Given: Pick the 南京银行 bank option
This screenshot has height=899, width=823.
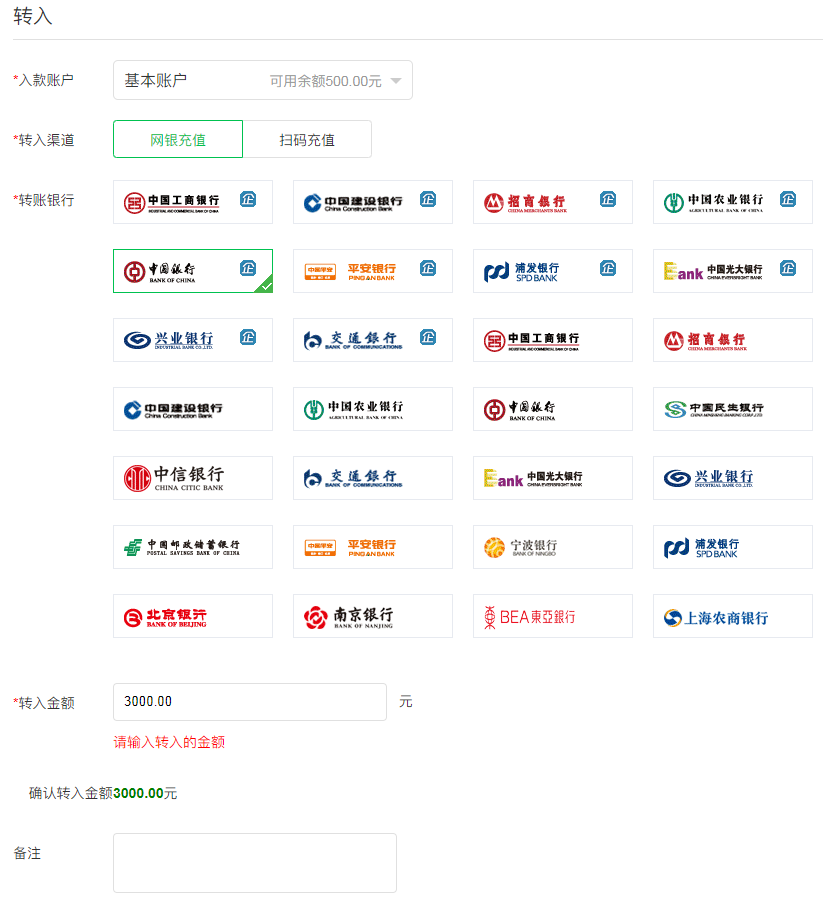Looking at the screenshot, I should coord(373,616).
